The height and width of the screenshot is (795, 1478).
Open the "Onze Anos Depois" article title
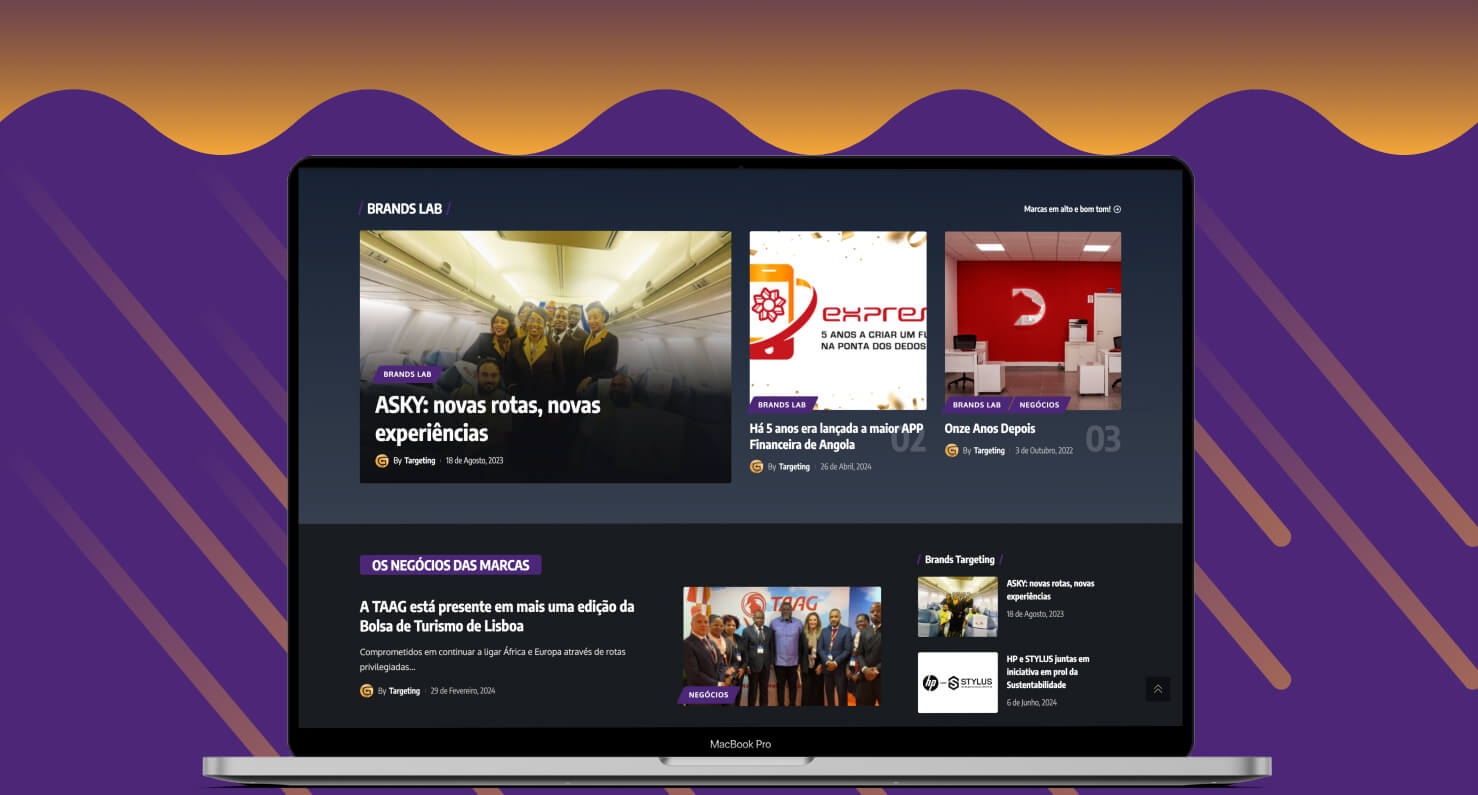[x=989, y=429]
